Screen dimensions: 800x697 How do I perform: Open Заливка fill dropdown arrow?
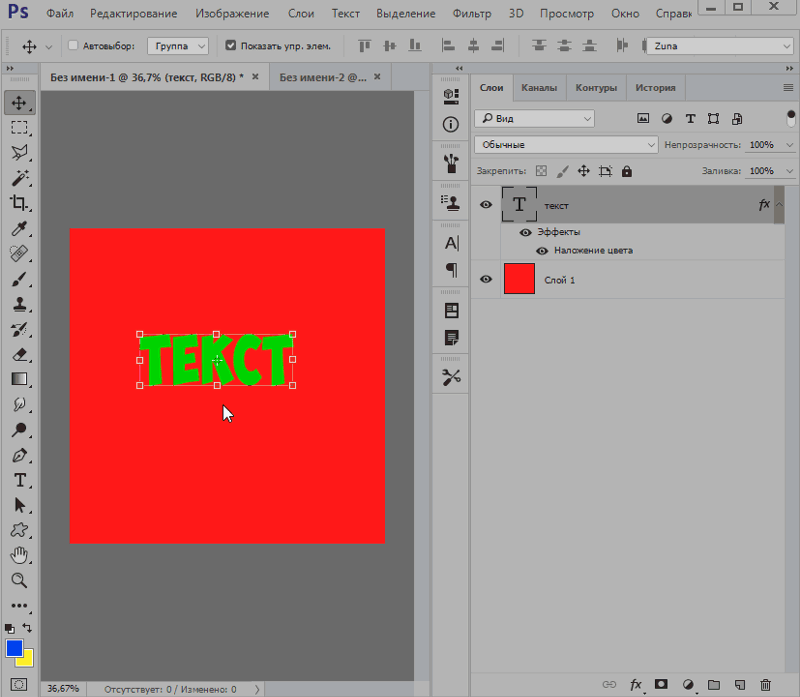point(790,171)
